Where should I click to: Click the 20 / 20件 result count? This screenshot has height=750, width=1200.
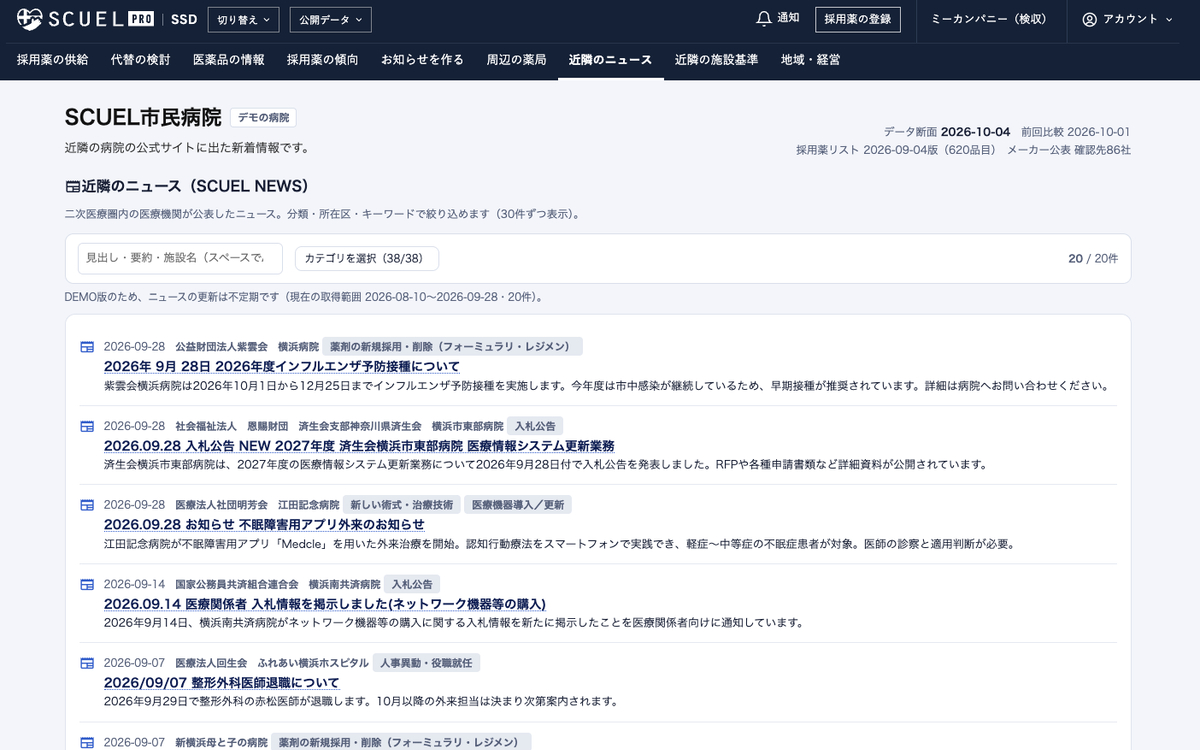pyautogui.click(x=1093, y=258)
